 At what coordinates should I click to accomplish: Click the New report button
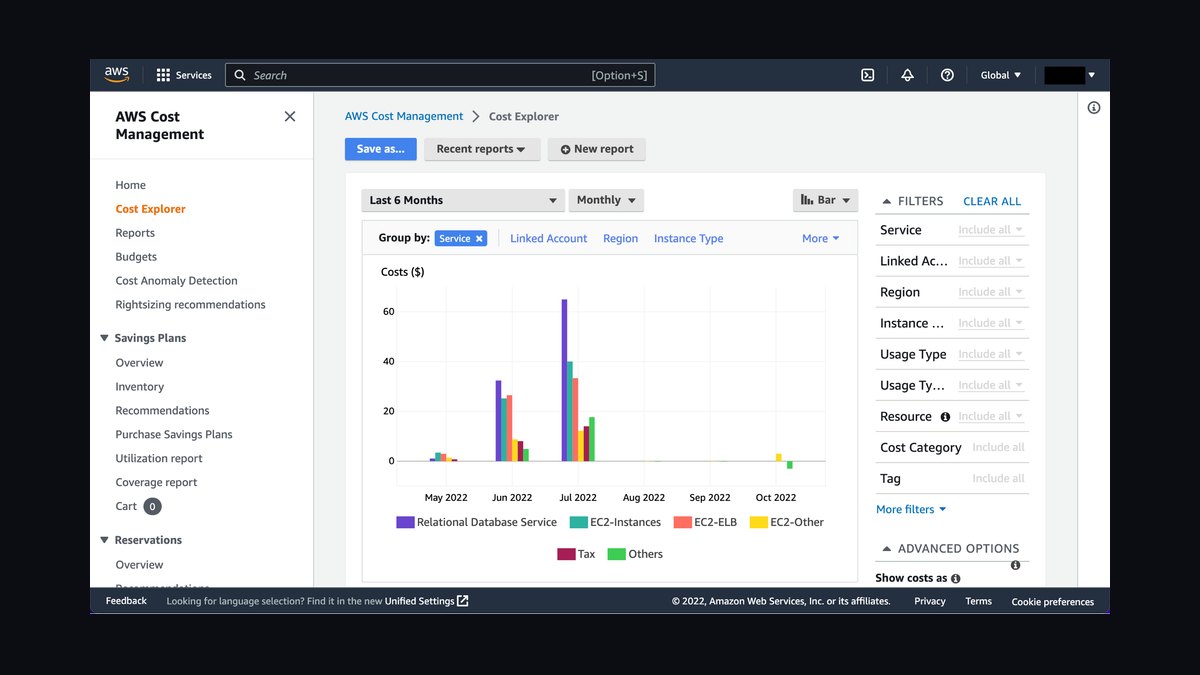point(597,149)
